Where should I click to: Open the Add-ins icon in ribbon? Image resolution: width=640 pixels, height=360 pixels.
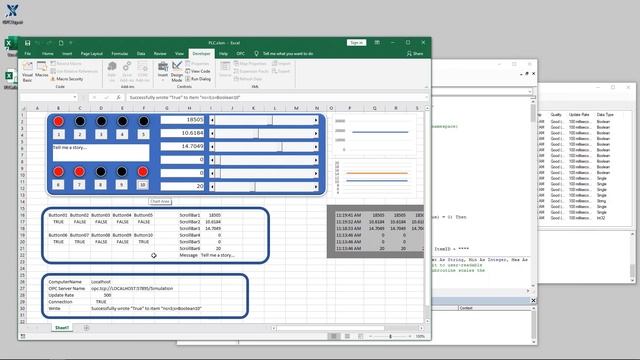(111, 71)
